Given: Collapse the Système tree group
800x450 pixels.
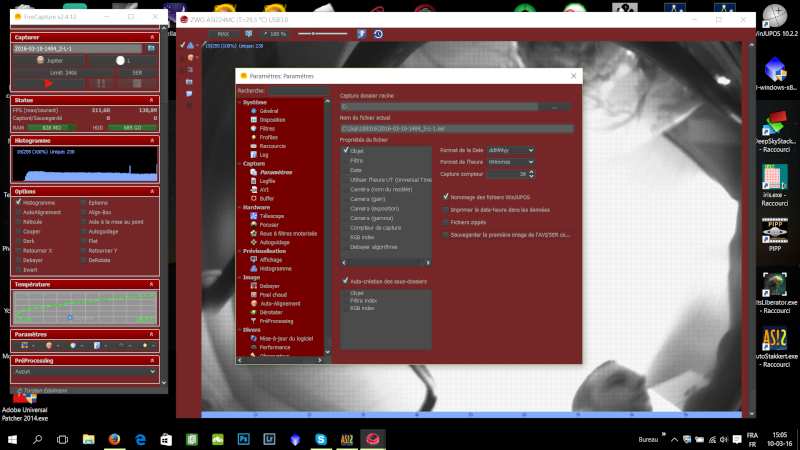Looking at the screenshot, I should [x=240, y=103].
